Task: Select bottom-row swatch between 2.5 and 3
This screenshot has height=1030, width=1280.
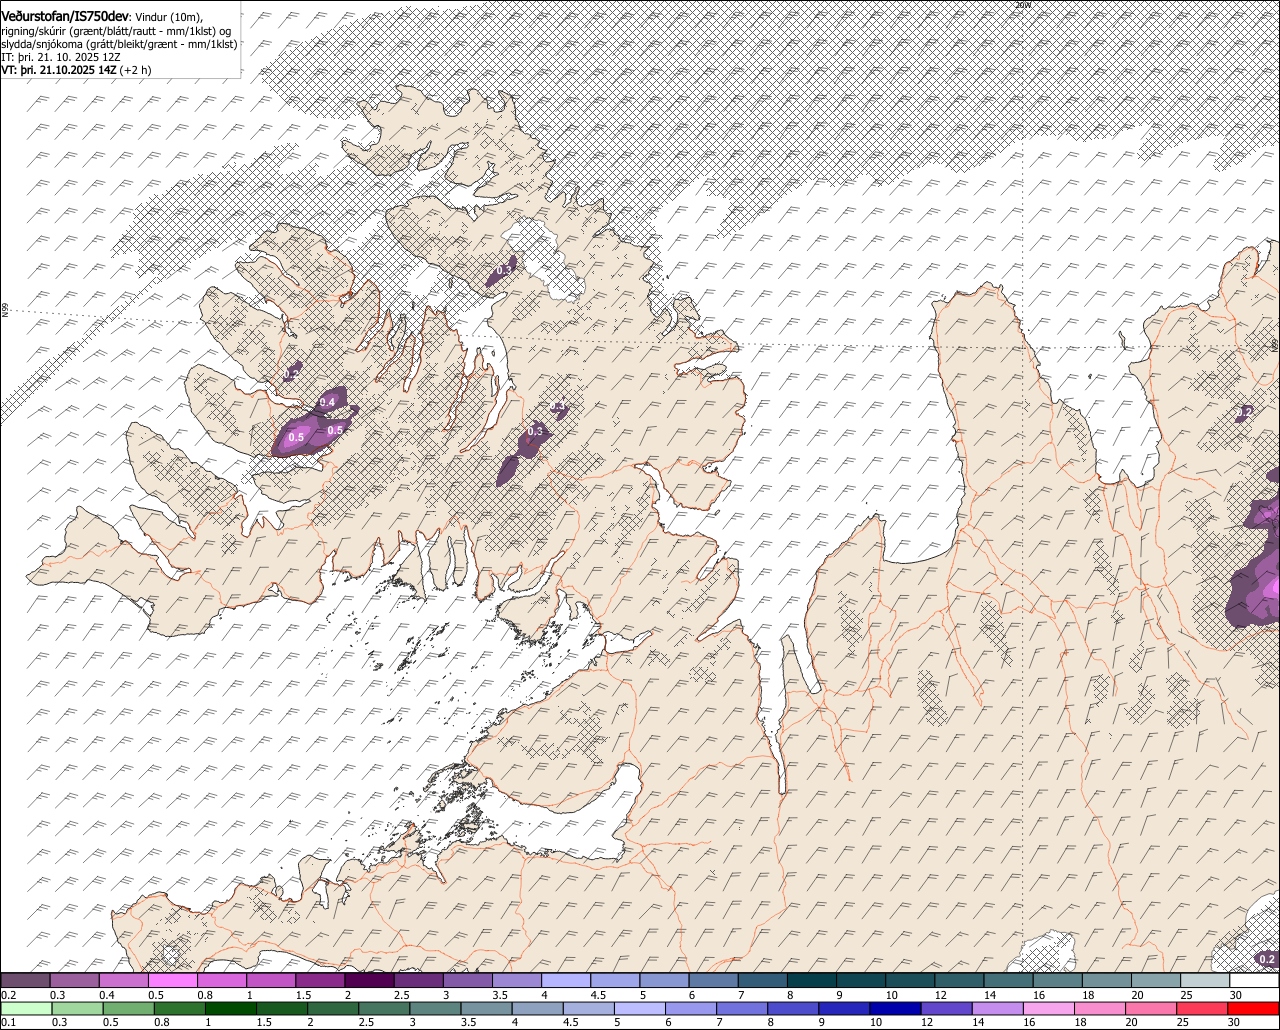Action: [x=385, y=1008]
